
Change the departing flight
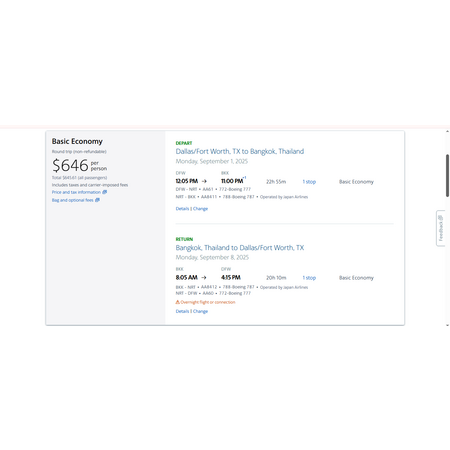[x=200, y=209]
